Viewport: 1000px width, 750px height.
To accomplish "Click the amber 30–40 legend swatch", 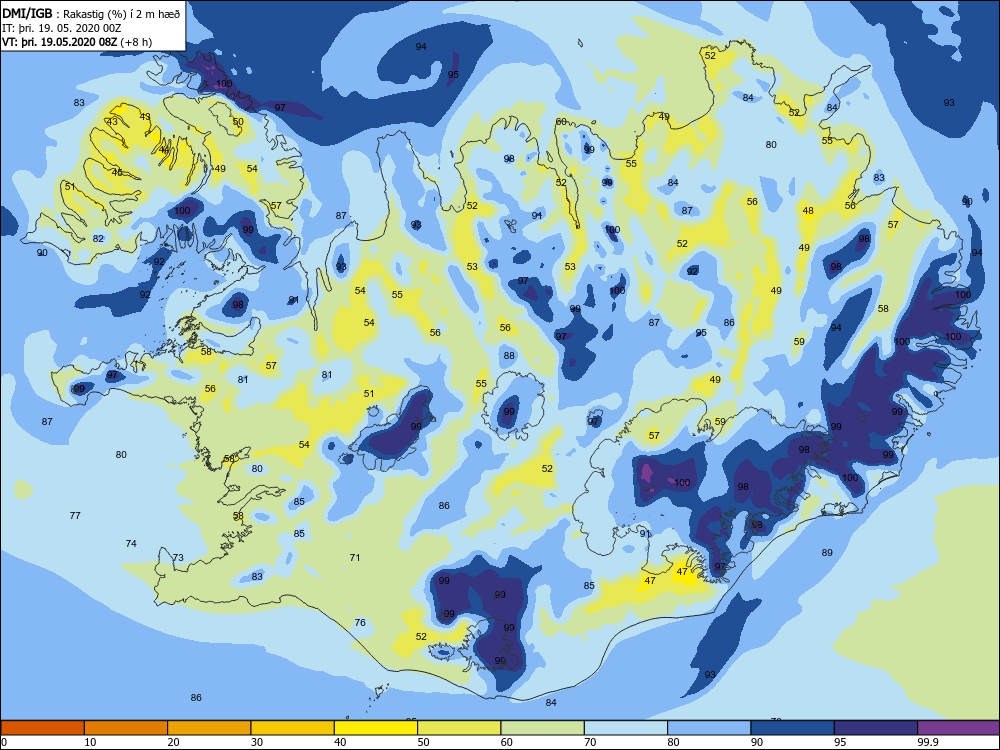I will pyautogui.click(x=293, y=728).
